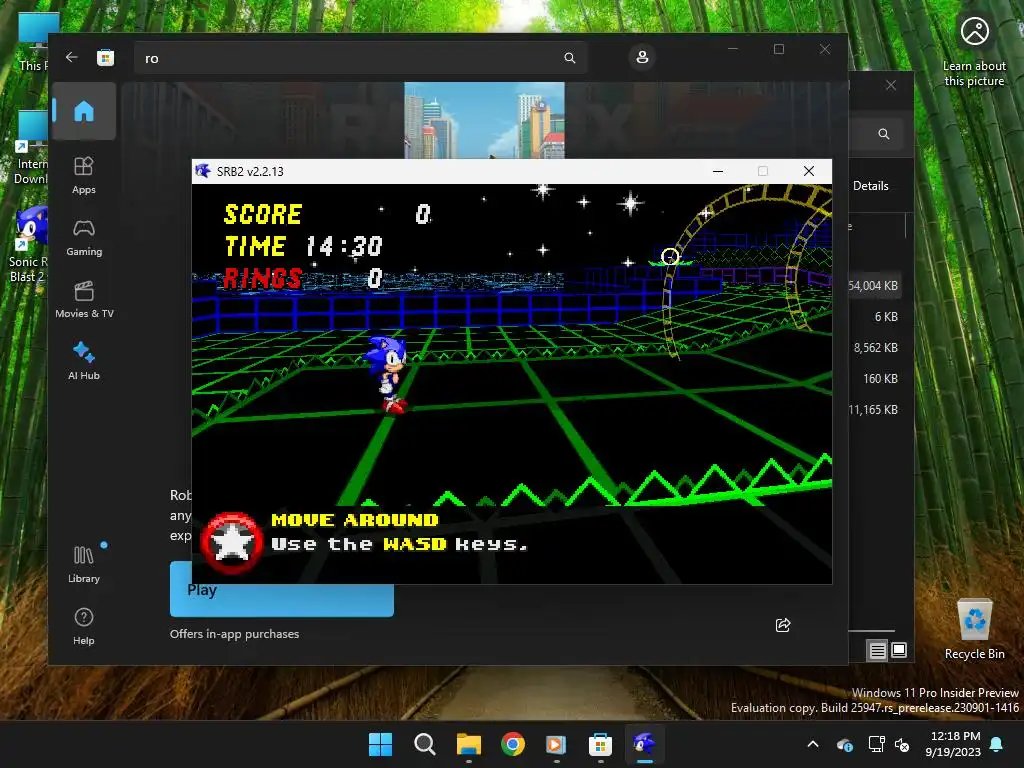Switch File Explorer to details list view
Viewport: 1024px width, 768px height.
[877, 650]
